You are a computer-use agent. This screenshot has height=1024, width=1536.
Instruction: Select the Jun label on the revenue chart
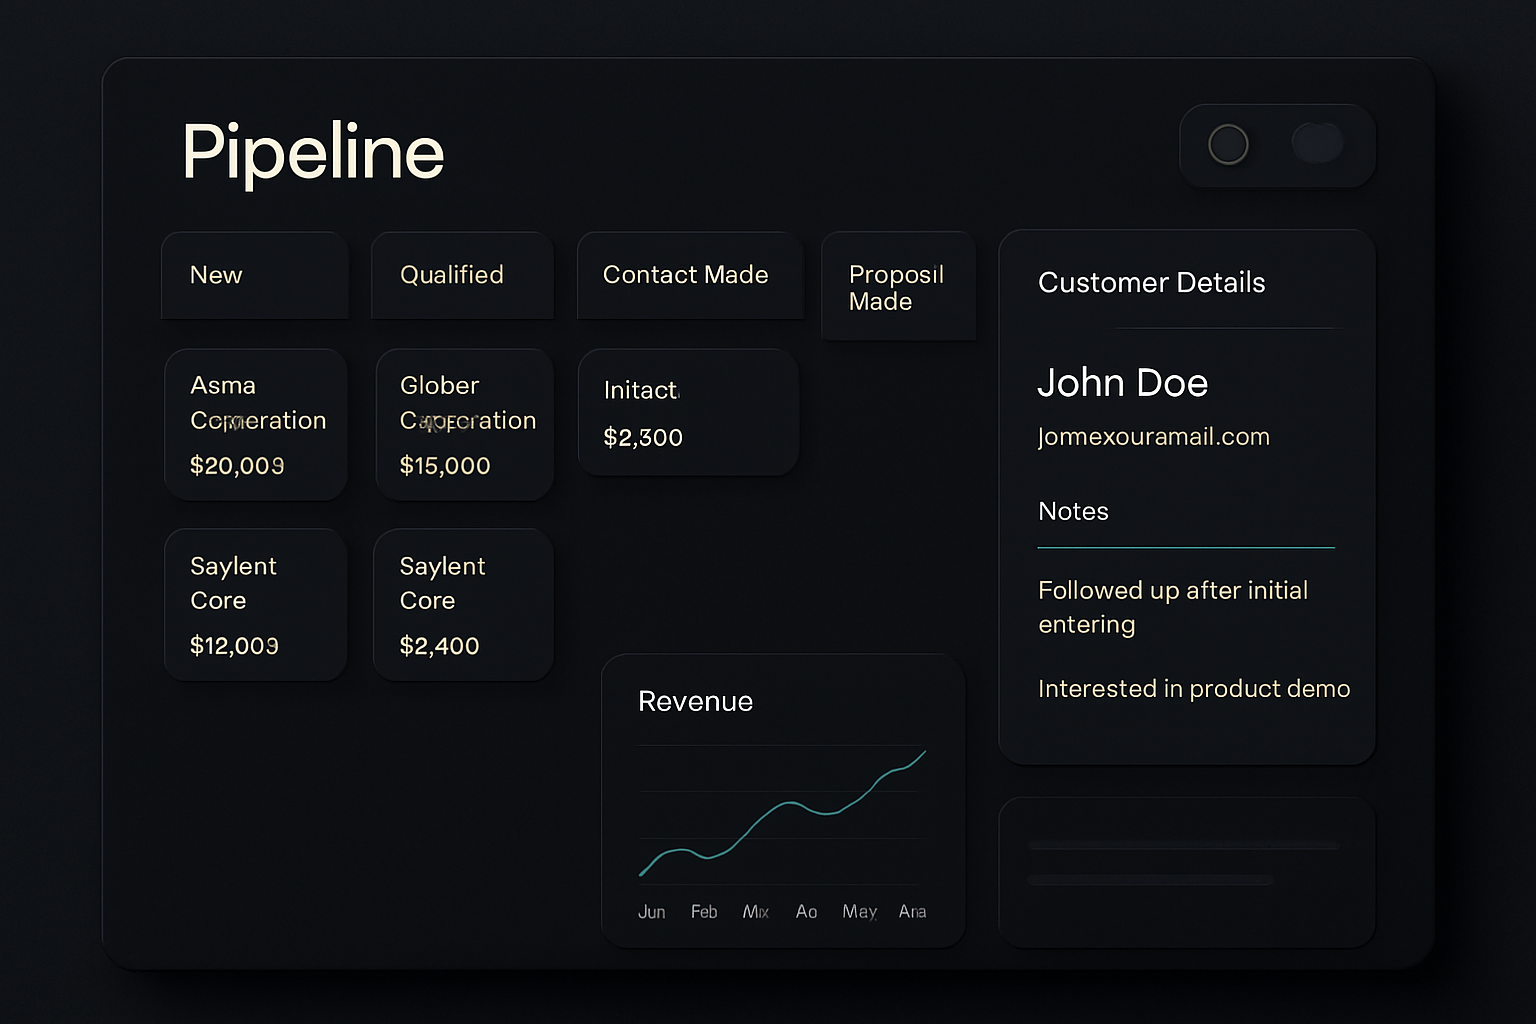(x=652, y=912)
